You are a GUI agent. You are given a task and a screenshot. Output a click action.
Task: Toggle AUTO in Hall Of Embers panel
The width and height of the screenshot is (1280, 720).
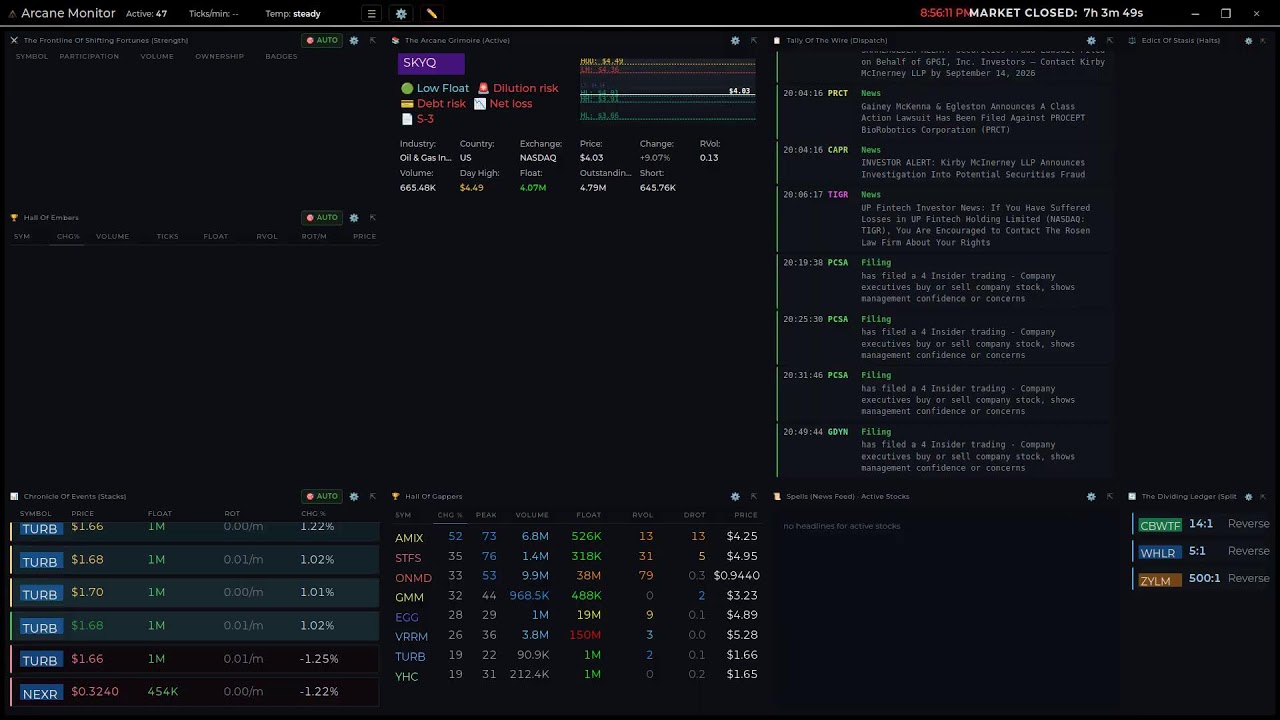pyautogui.click(x=322, y=217)
